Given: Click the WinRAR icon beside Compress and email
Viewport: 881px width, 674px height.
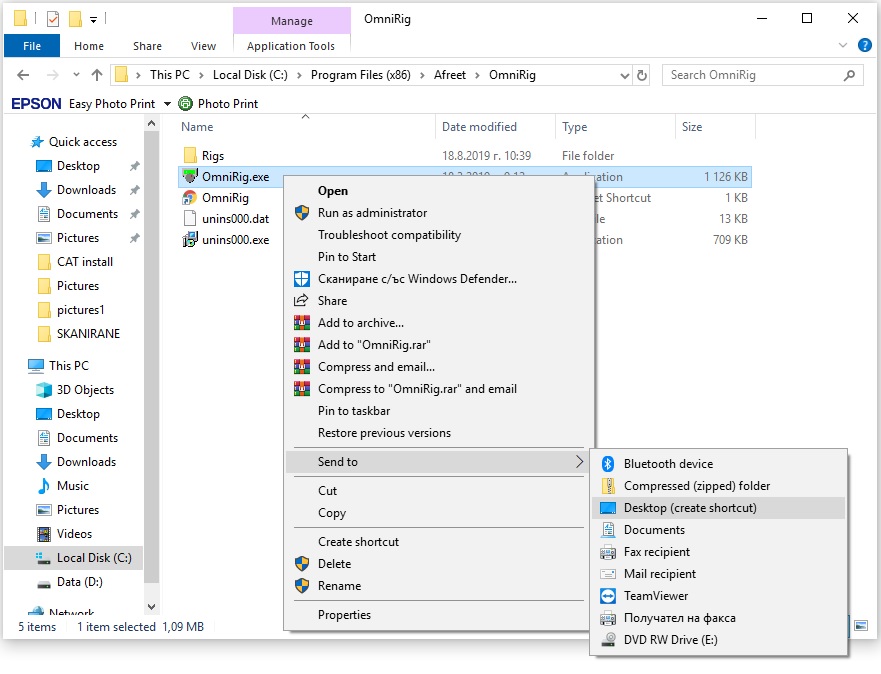Looking at the screenshot, I should pos(302,367).
